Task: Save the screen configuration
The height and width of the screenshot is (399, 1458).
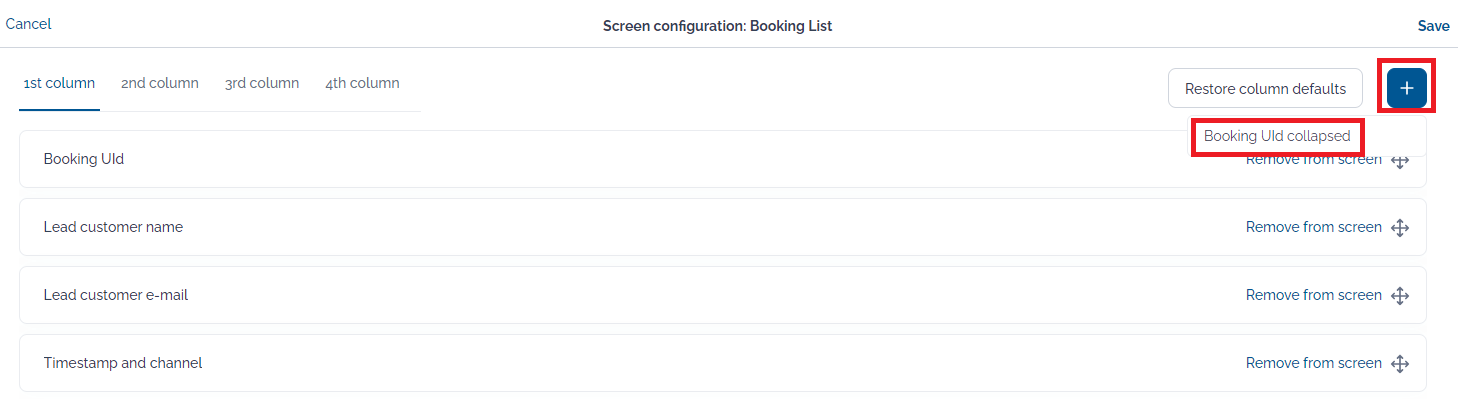Action: (1433, 26)
